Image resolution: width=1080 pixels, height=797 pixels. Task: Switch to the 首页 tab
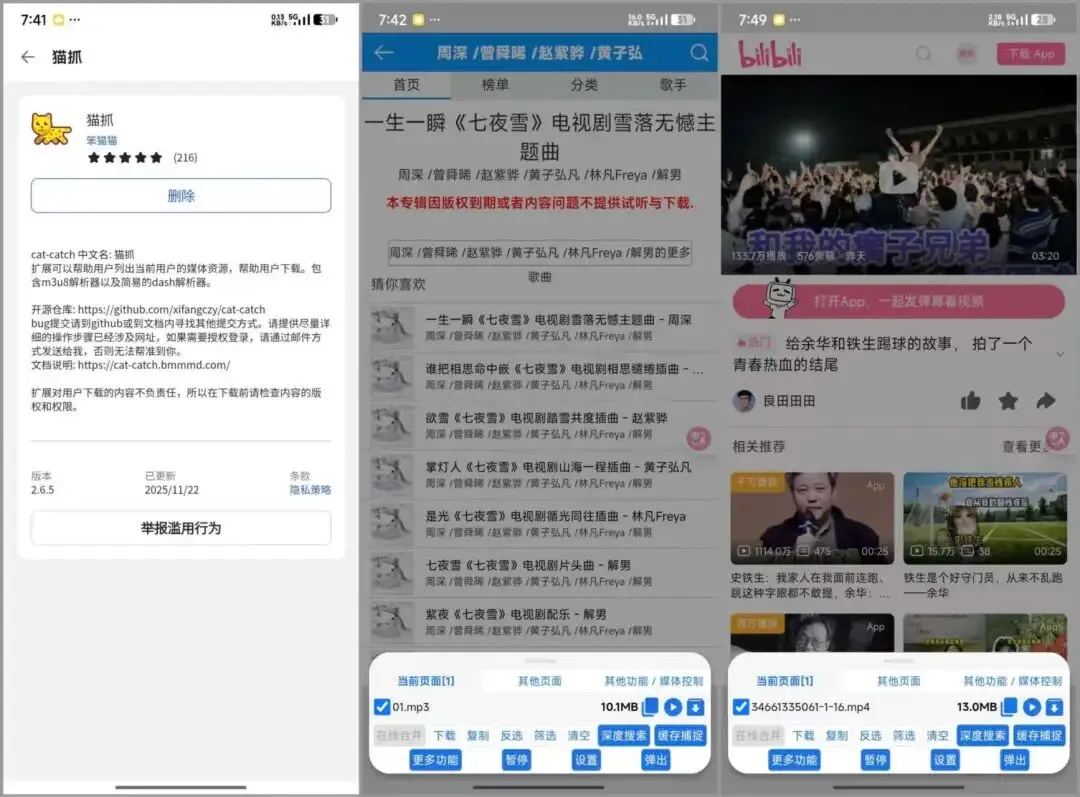[x=406, y=85]
